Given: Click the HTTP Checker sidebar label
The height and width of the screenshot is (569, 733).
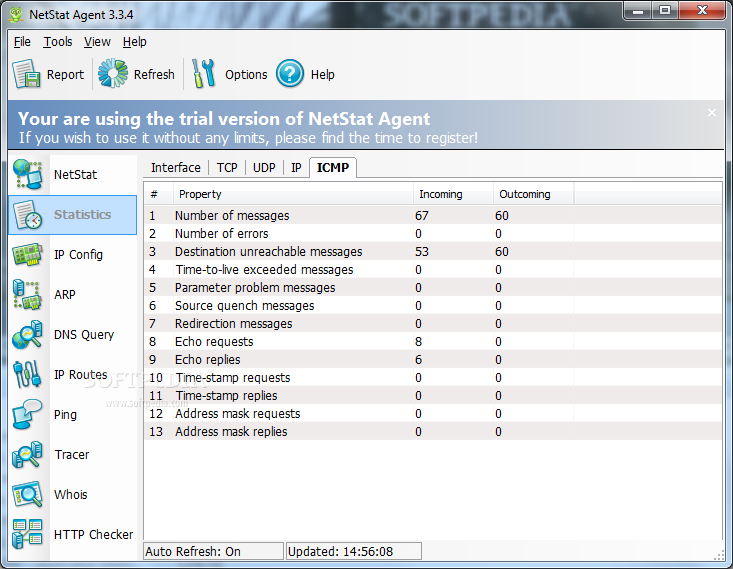Looking at the screenshot, I should [93, 534].
